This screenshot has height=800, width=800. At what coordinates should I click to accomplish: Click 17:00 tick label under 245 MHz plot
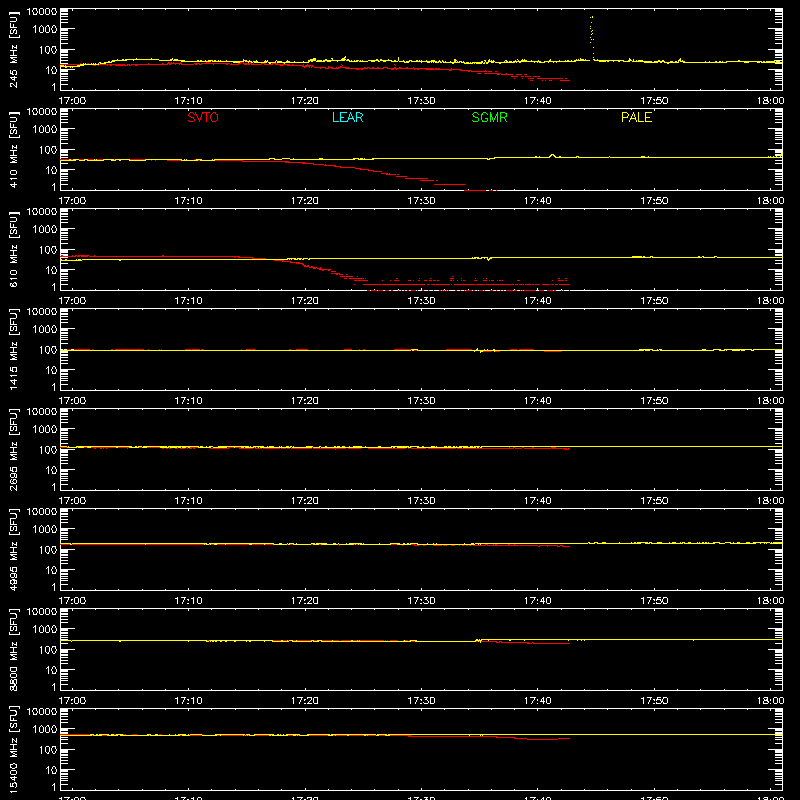[72, 101]
